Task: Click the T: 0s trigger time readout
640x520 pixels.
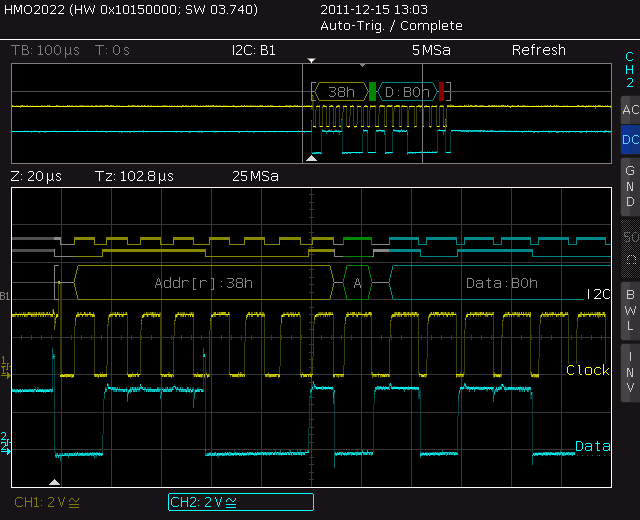Action: 112,50
